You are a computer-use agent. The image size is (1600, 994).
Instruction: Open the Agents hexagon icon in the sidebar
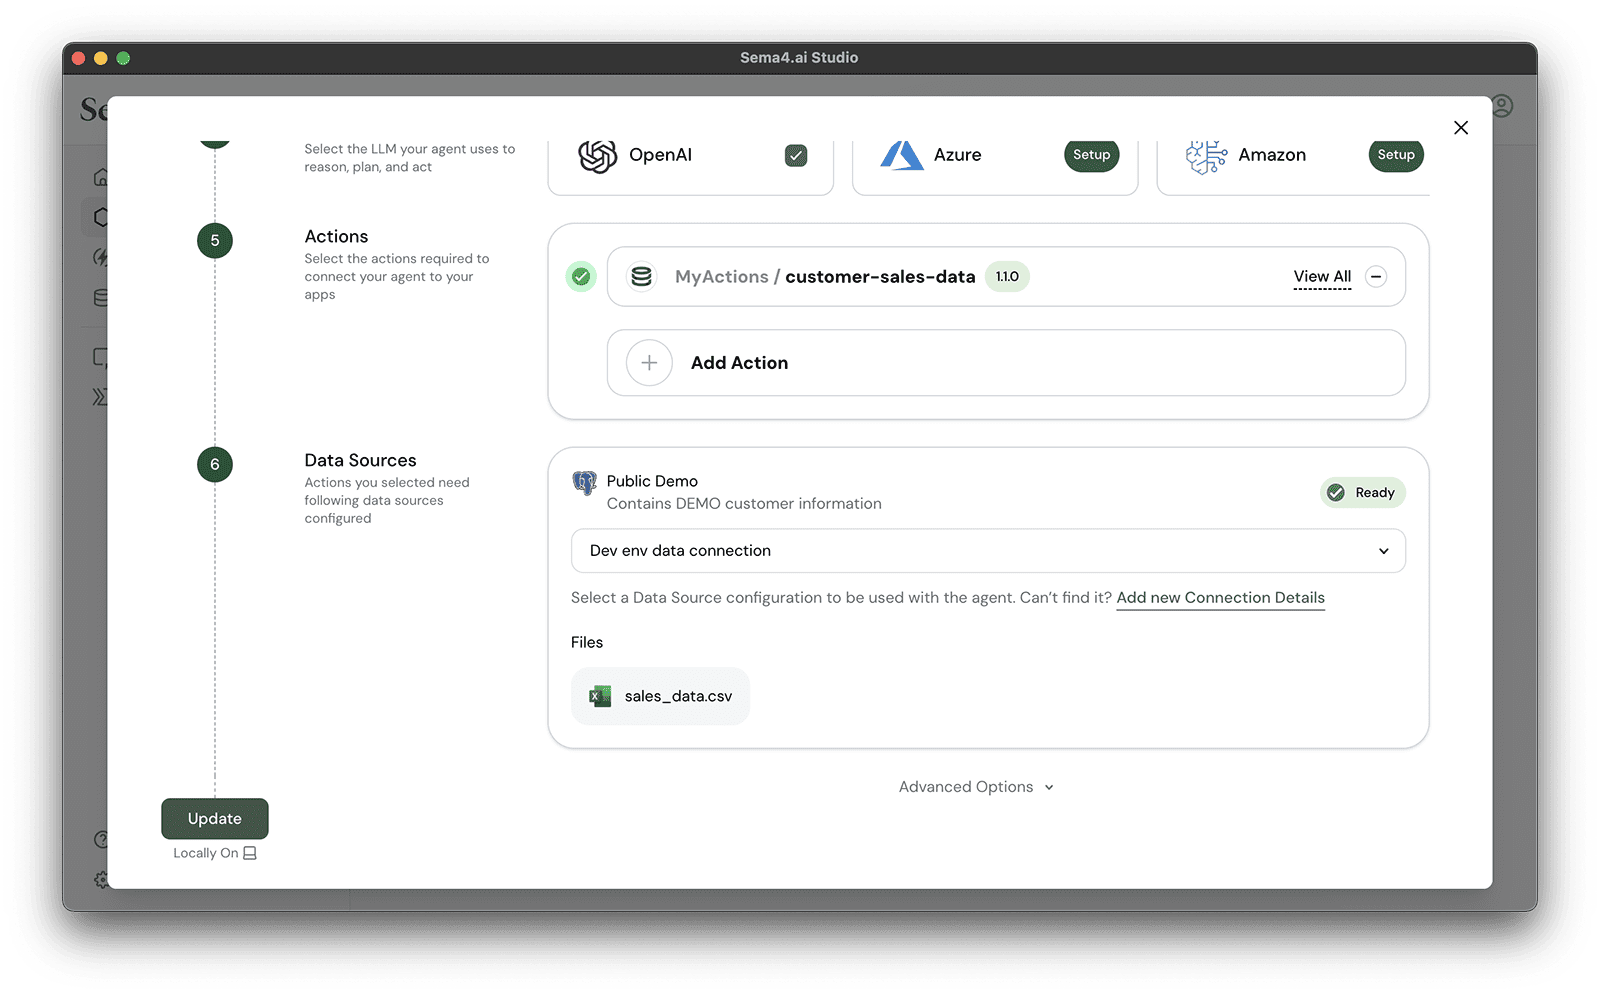point(102,216)
